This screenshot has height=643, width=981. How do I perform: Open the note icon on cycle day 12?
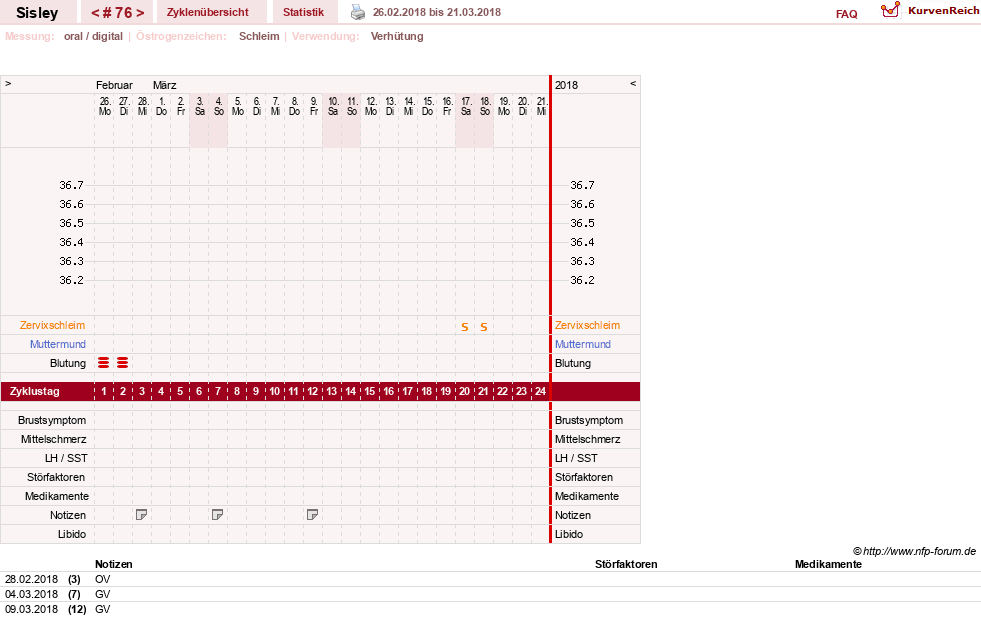[312, 515]
